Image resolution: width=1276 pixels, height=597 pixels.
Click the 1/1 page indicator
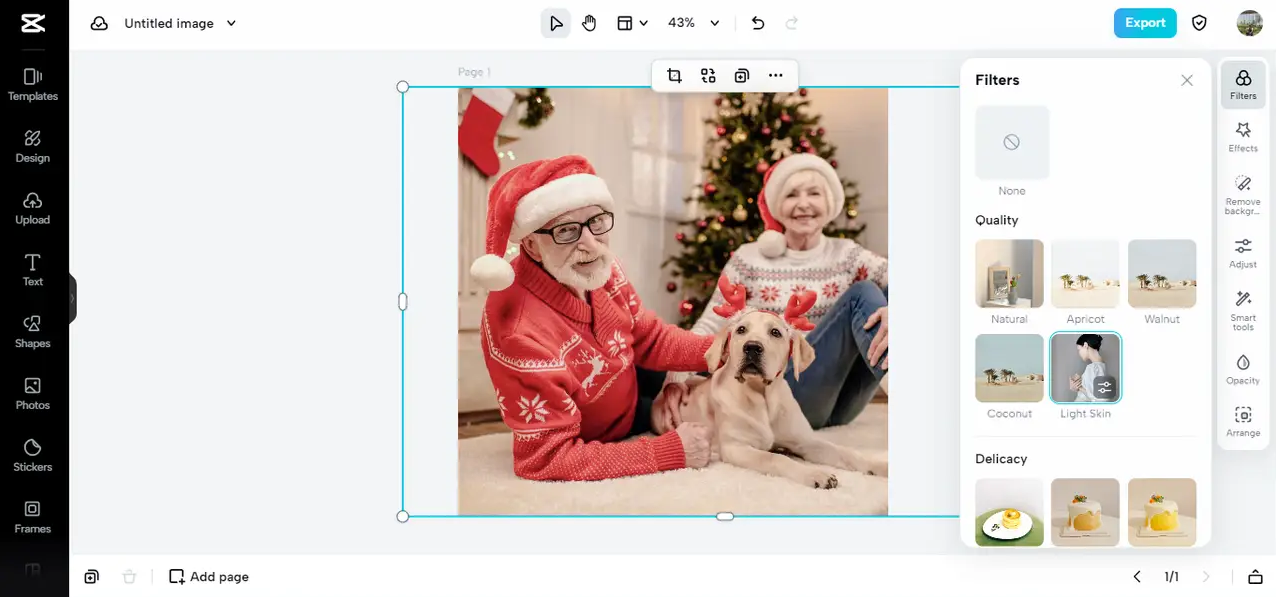pos(1171,577)
